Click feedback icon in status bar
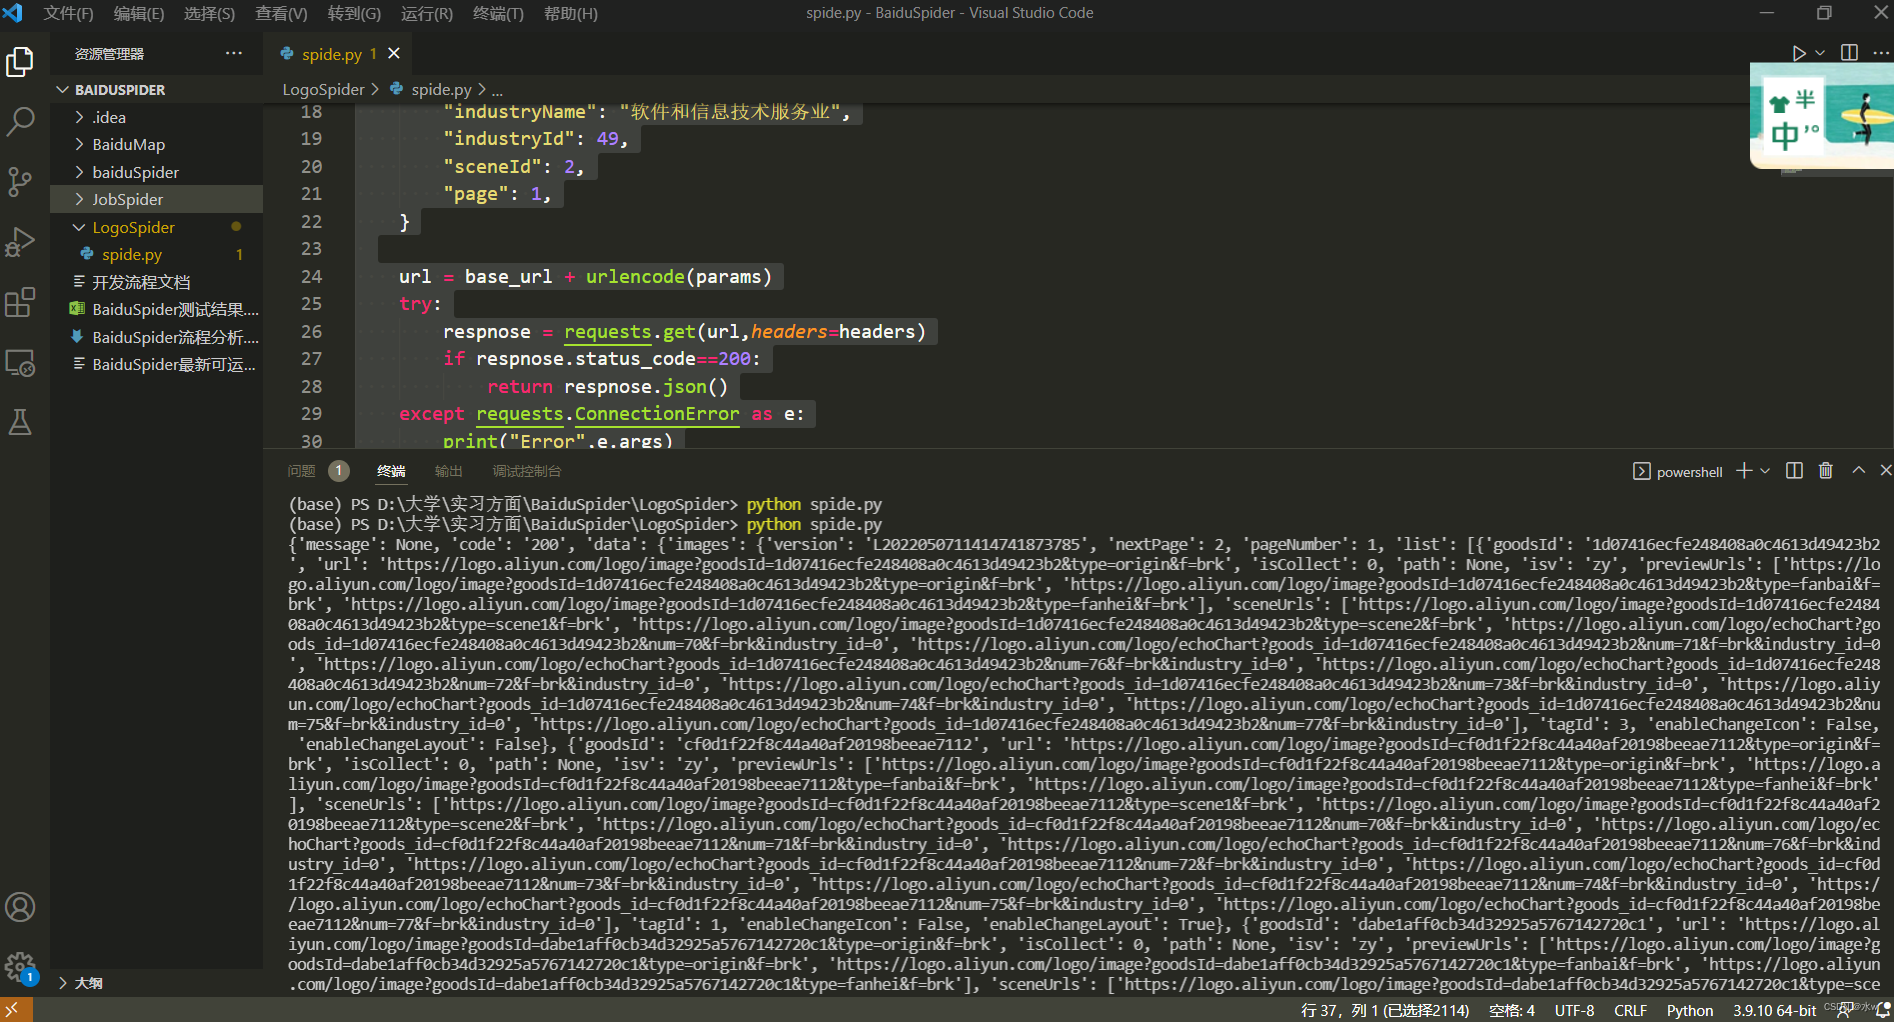Image resolution: width=1894 pixels, height=1022 pixels. point(1845,1011)
